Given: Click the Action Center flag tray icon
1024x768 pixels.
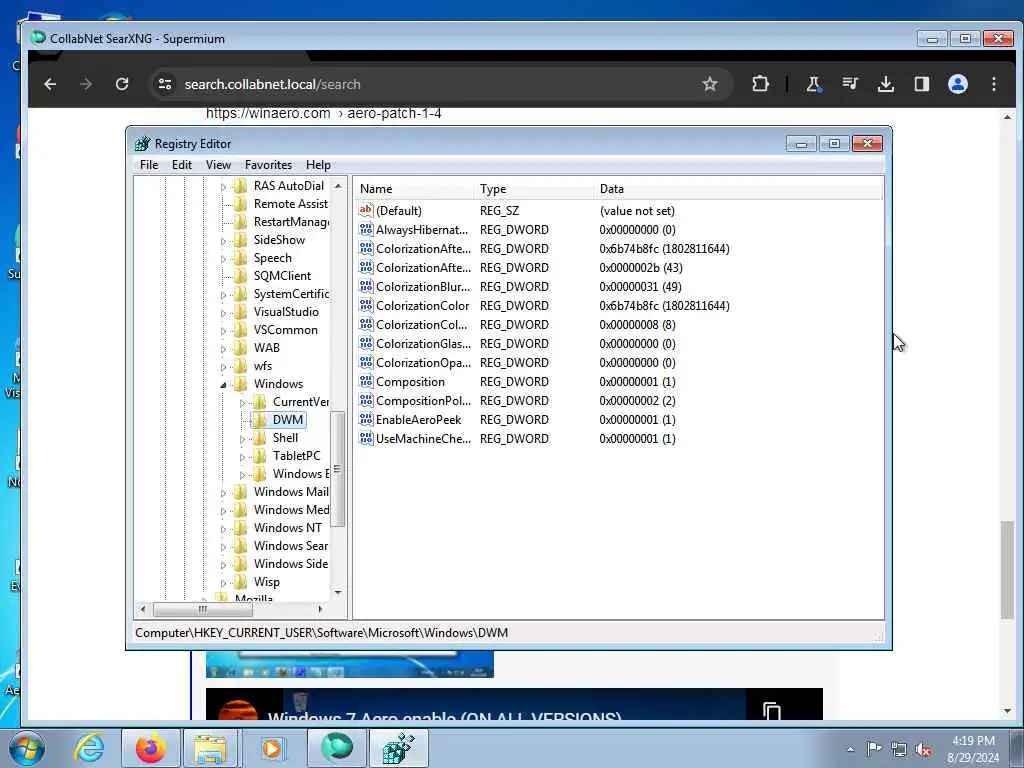Looking at the screenshot, I should (874, 749).
